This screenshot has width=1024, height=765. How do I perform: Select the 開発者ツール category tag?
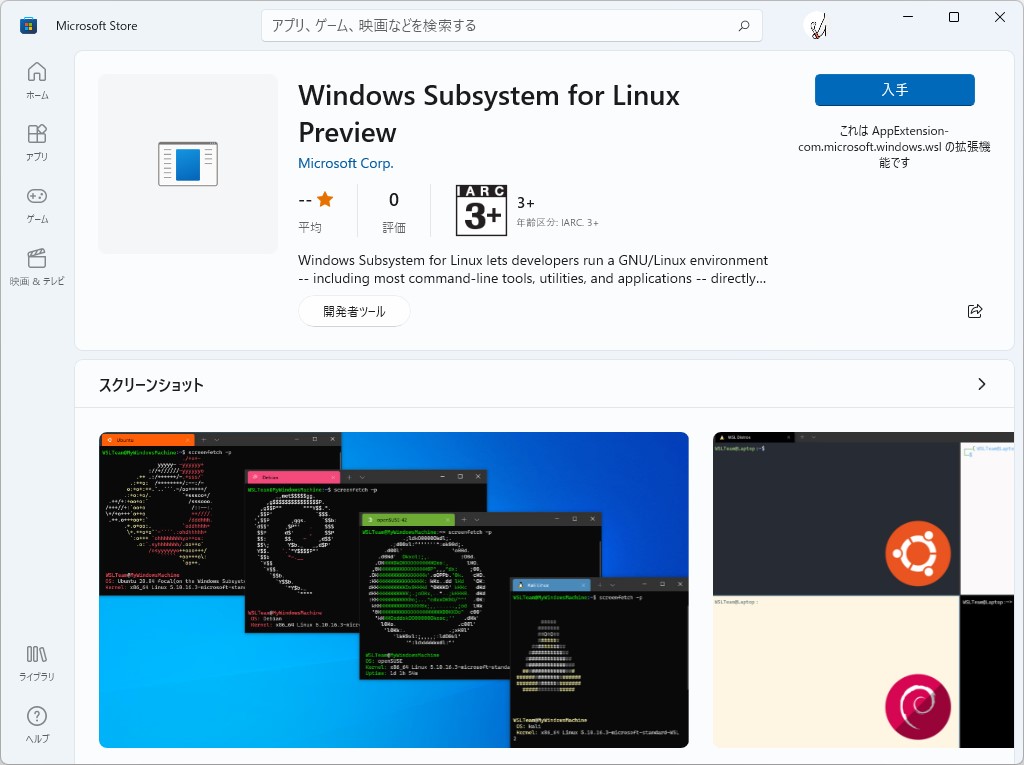[353, 311]
